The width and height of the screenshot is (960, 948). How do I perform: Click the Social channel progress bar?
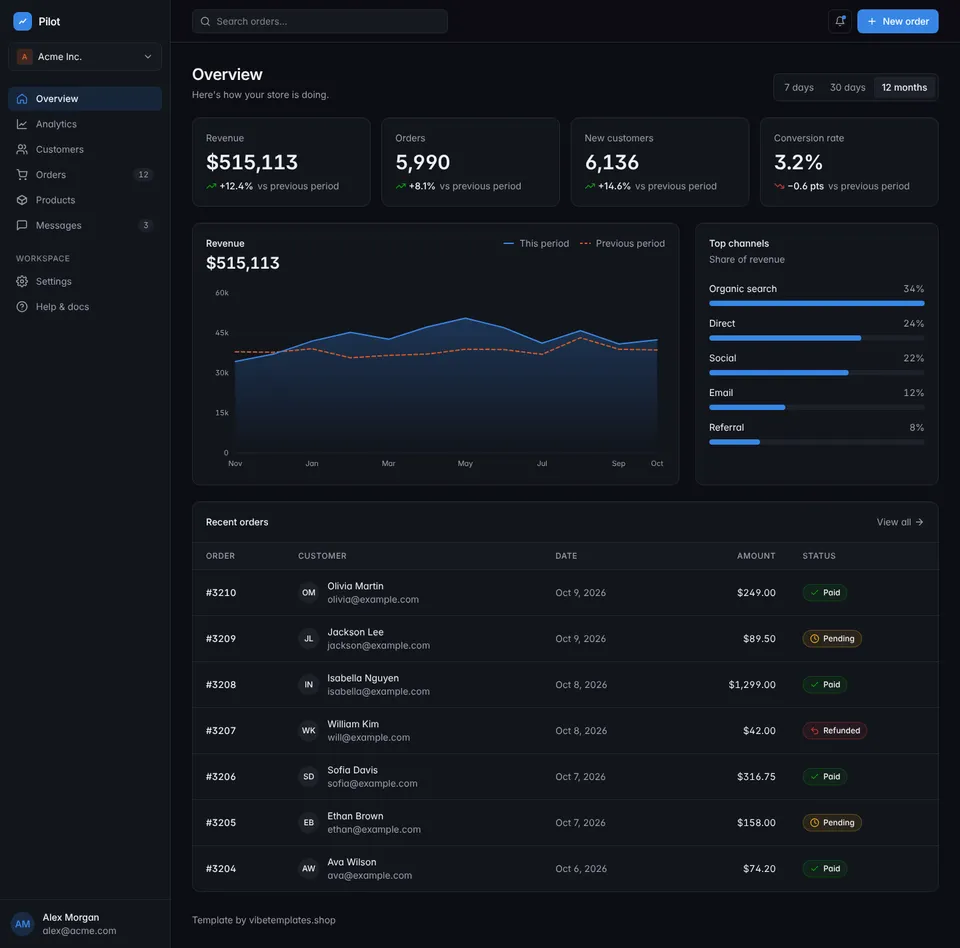[x=817, y=372]
